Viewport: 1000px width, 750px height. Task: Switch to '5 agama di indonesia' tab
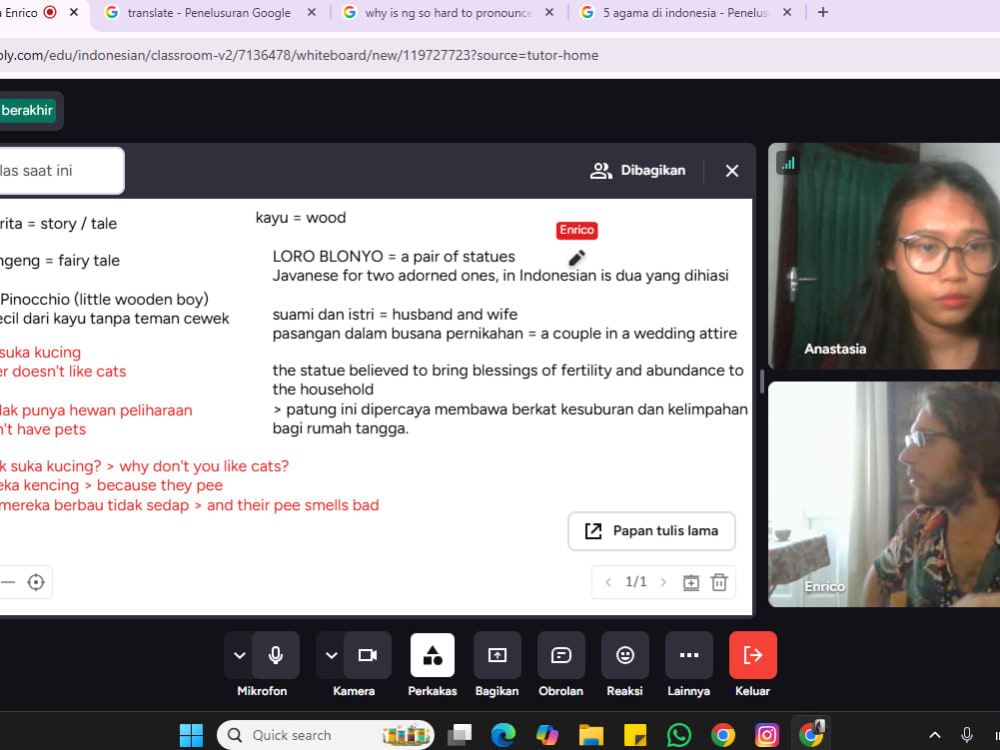[x=686, y=13]
